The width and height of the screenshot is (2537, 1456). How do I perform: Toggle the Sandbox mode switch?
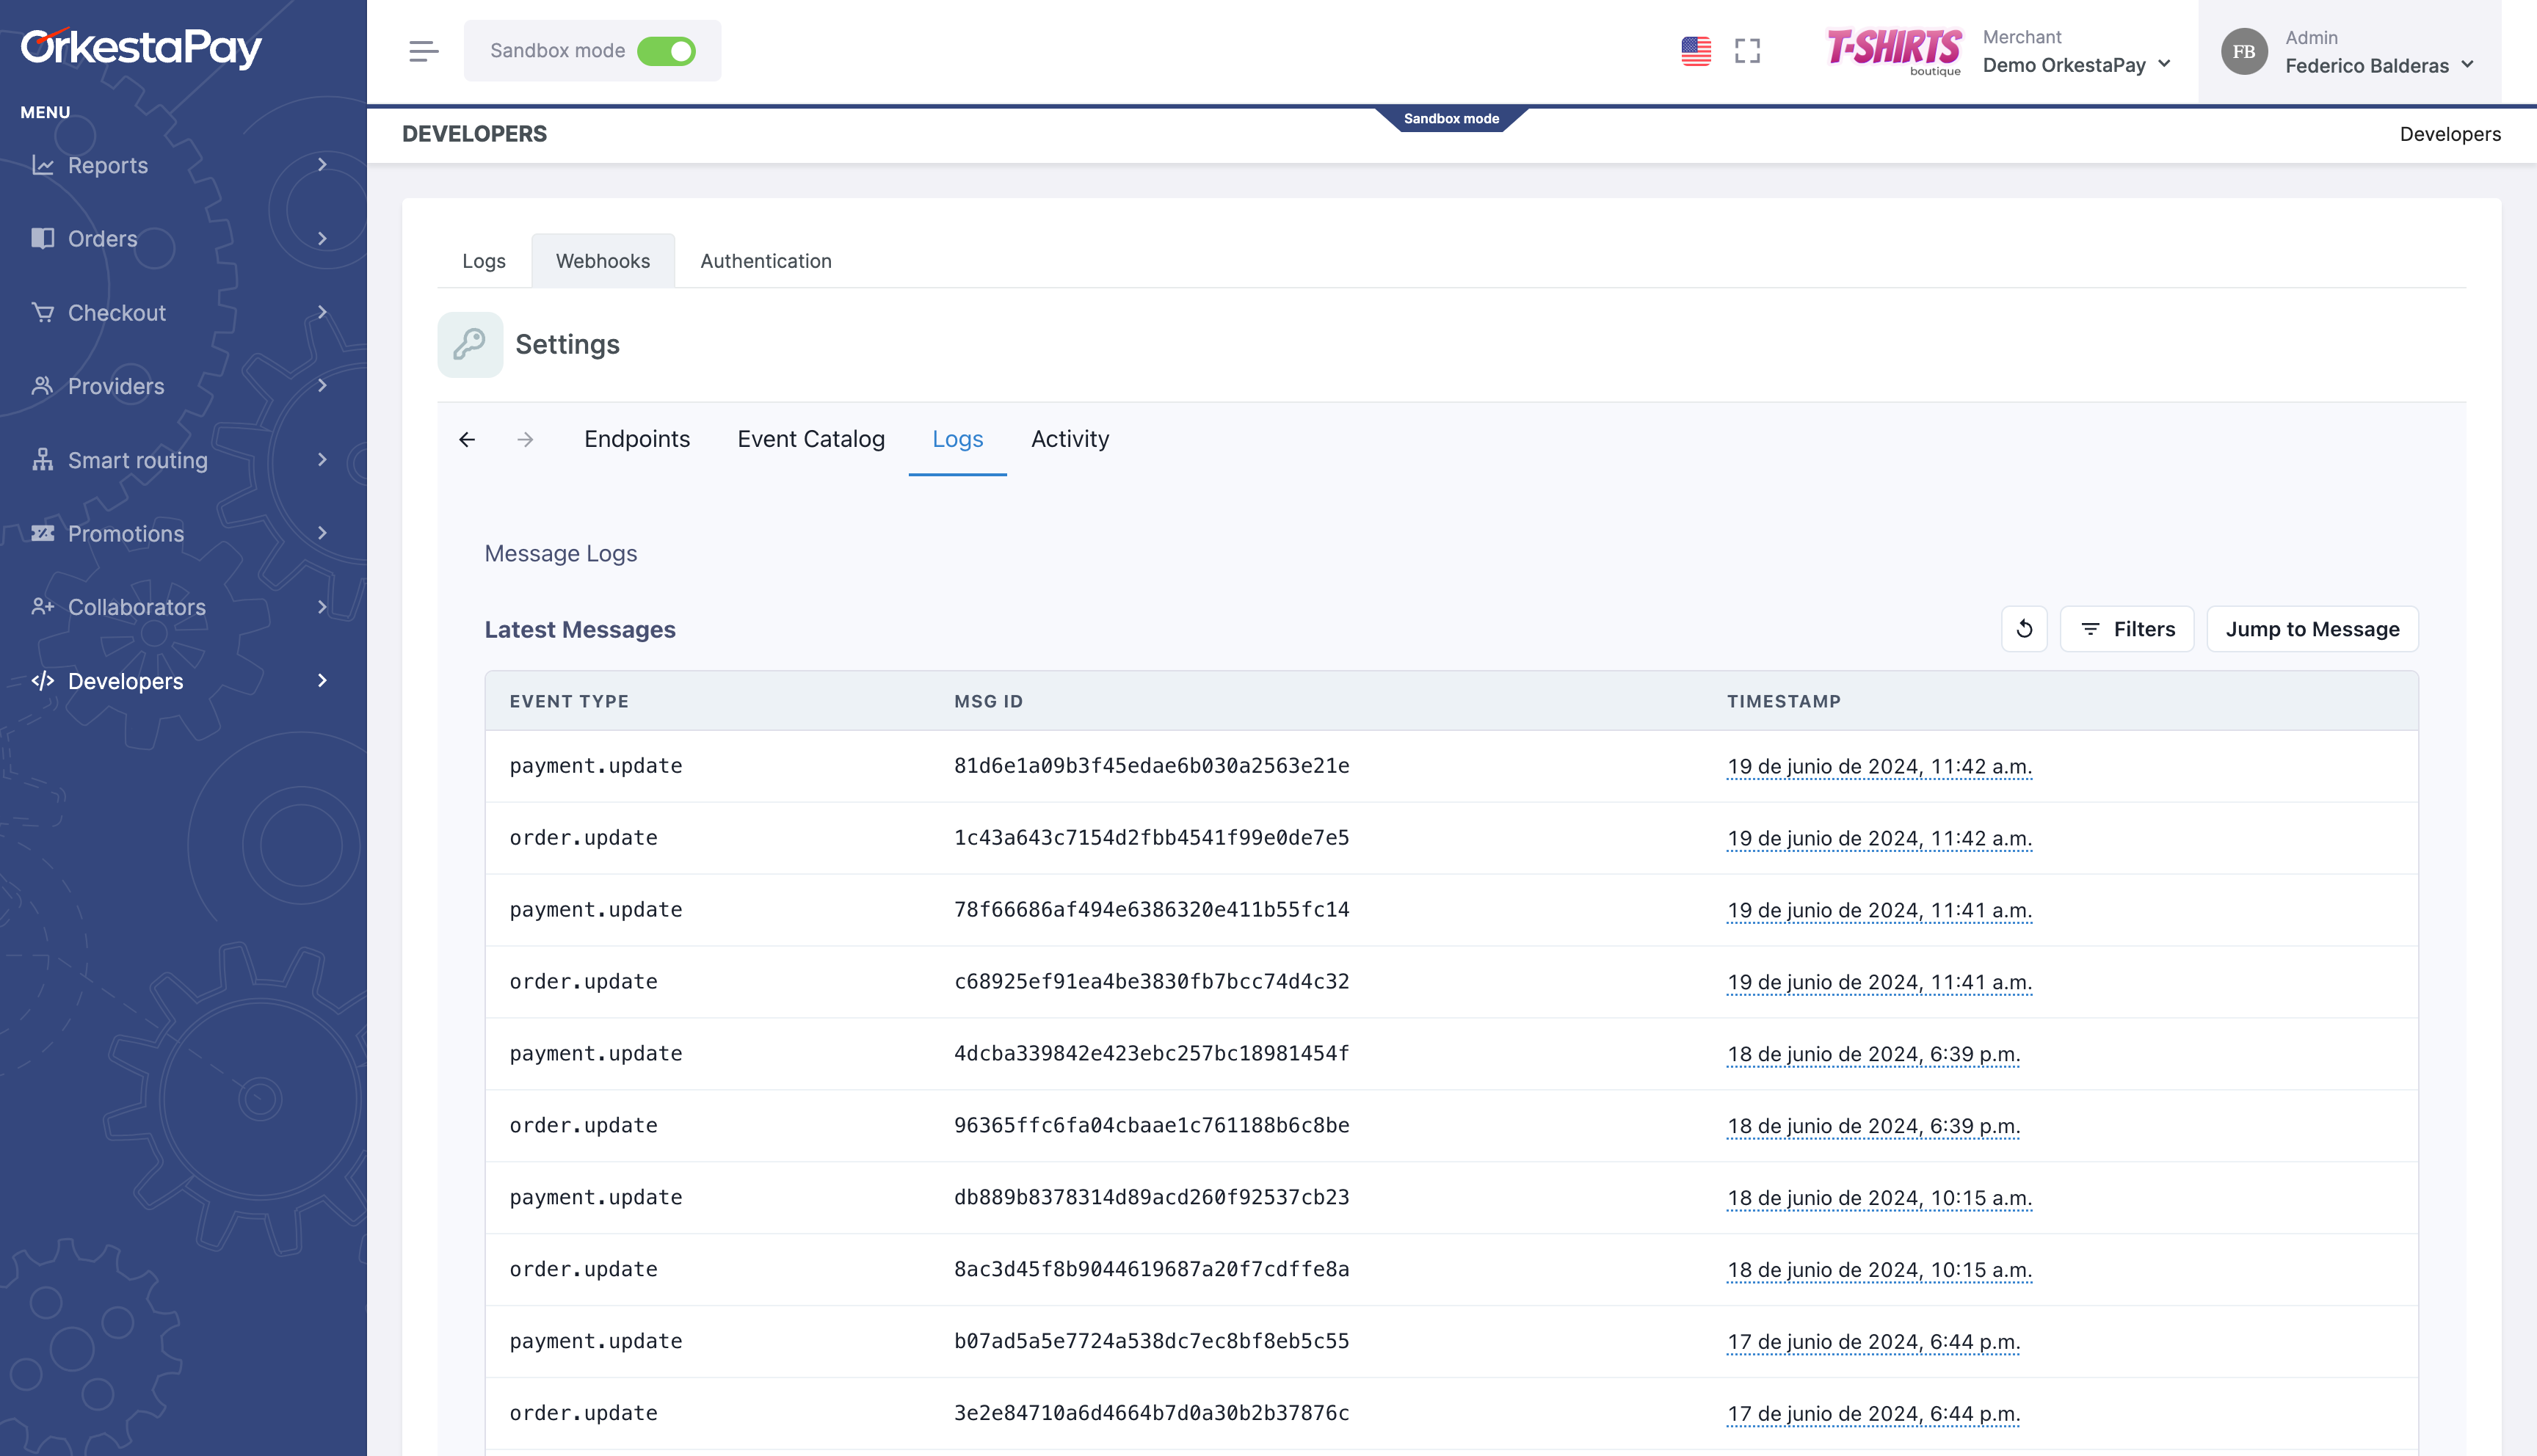point(666,51)
